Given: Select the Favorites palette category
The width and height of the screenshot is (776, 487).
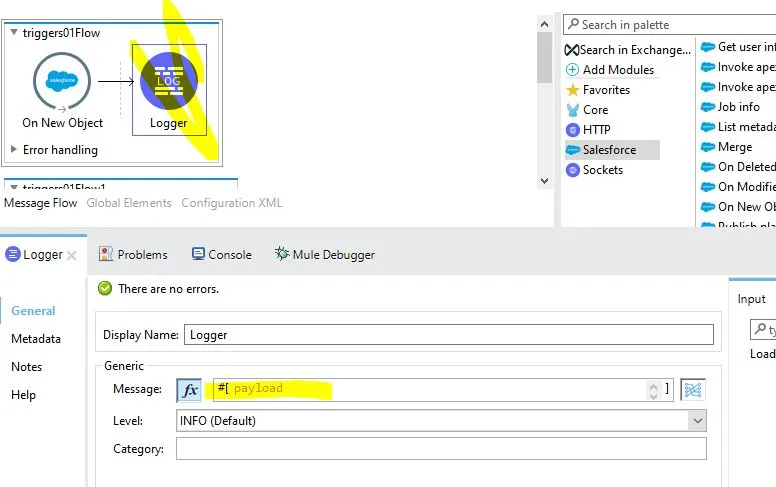Looking at the screenshot, I should click(x=598, y=90).
